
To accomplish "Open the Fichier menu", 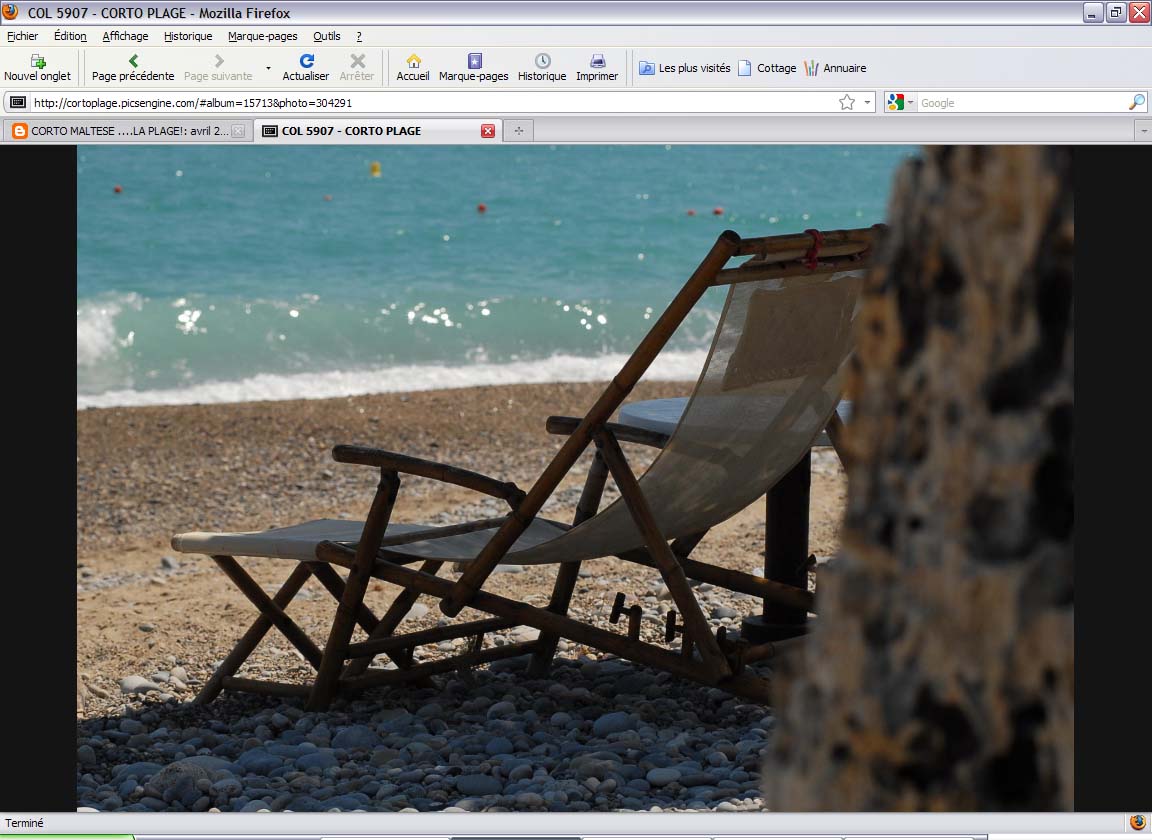I will coord(23,36).
